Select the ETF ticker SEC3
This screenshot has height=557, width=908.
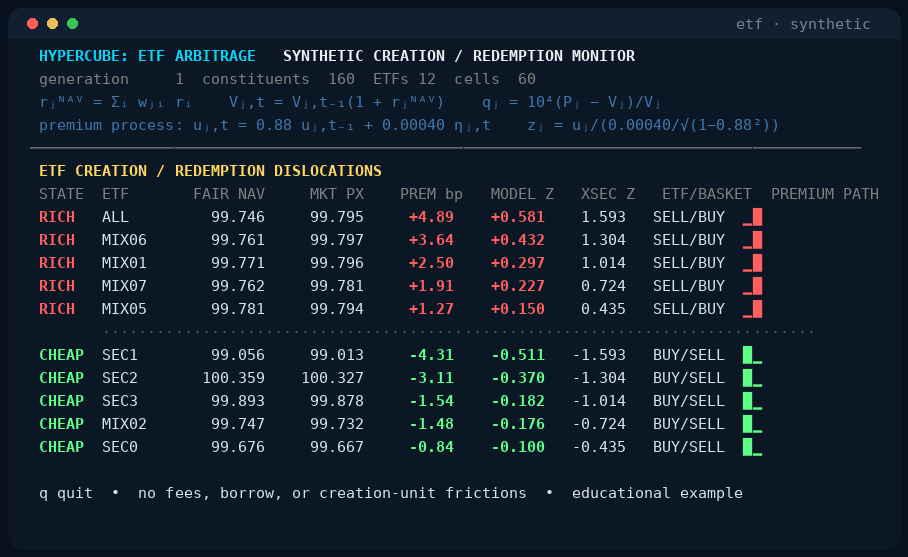coord(120,401)
